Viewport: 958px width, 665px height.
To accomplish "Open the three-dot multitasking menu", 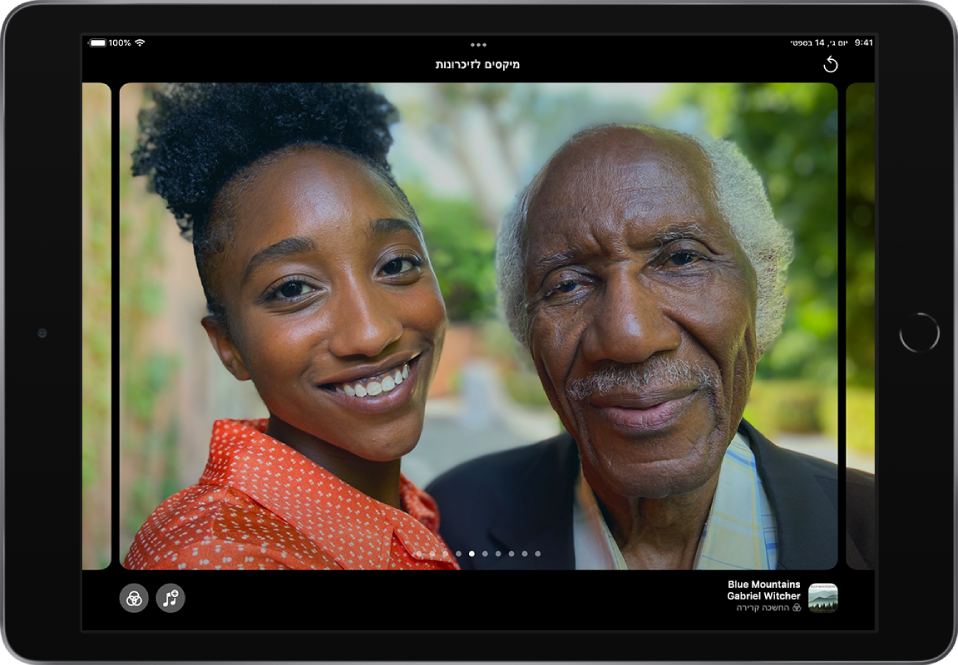I will pyautogui.click(x=478, y=45).
